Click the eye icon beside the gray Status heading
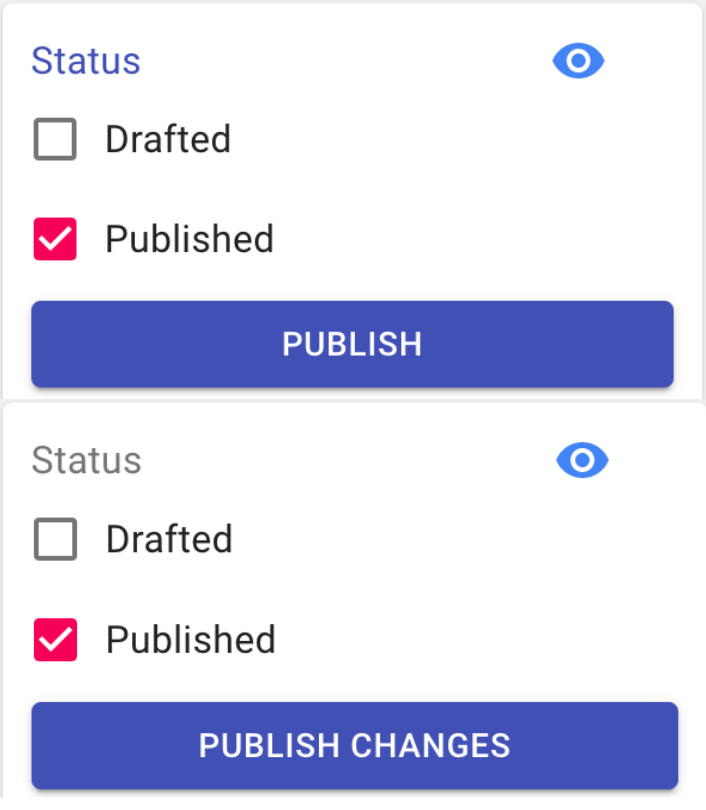706x810 pixels. (x=582, y=460)
